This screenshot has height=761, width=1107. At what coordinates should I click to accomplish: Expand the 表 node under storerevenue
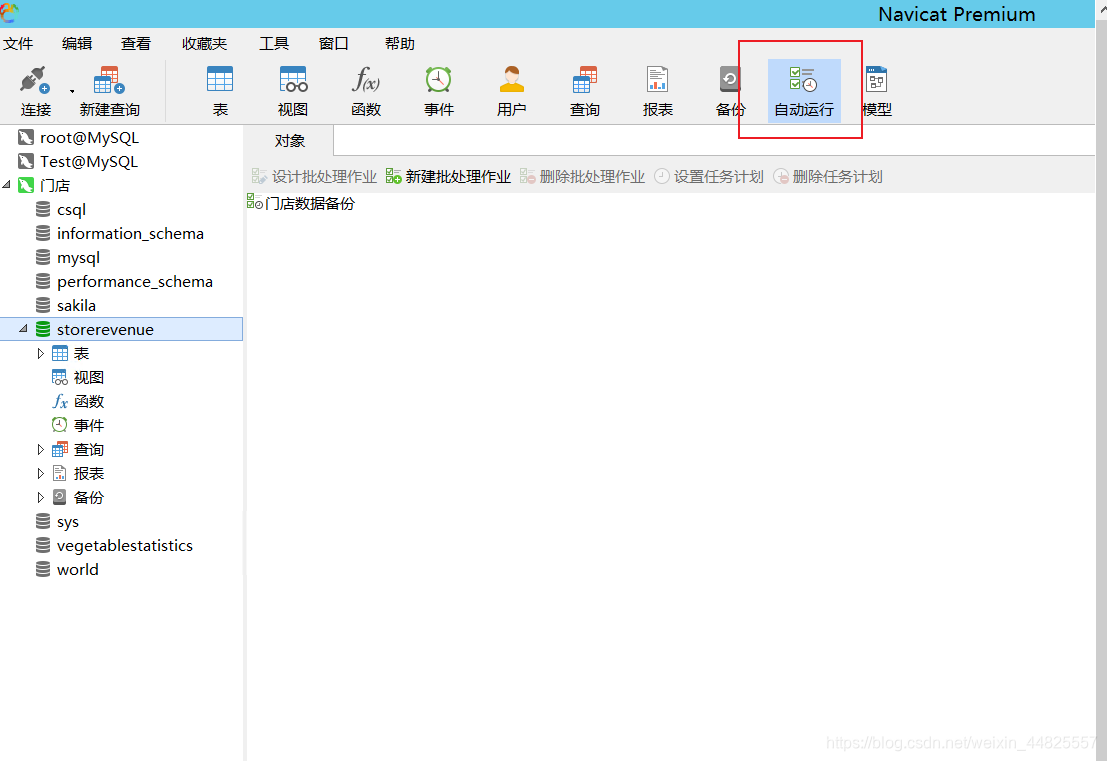[40, 354]
